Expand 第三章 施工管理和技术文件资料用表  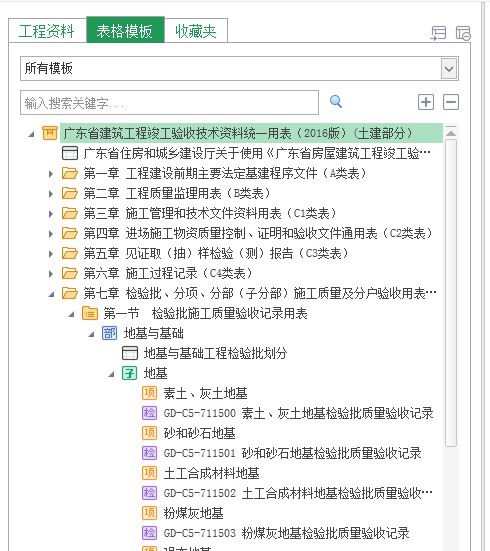pyautogui.click(x=51, y=214)
